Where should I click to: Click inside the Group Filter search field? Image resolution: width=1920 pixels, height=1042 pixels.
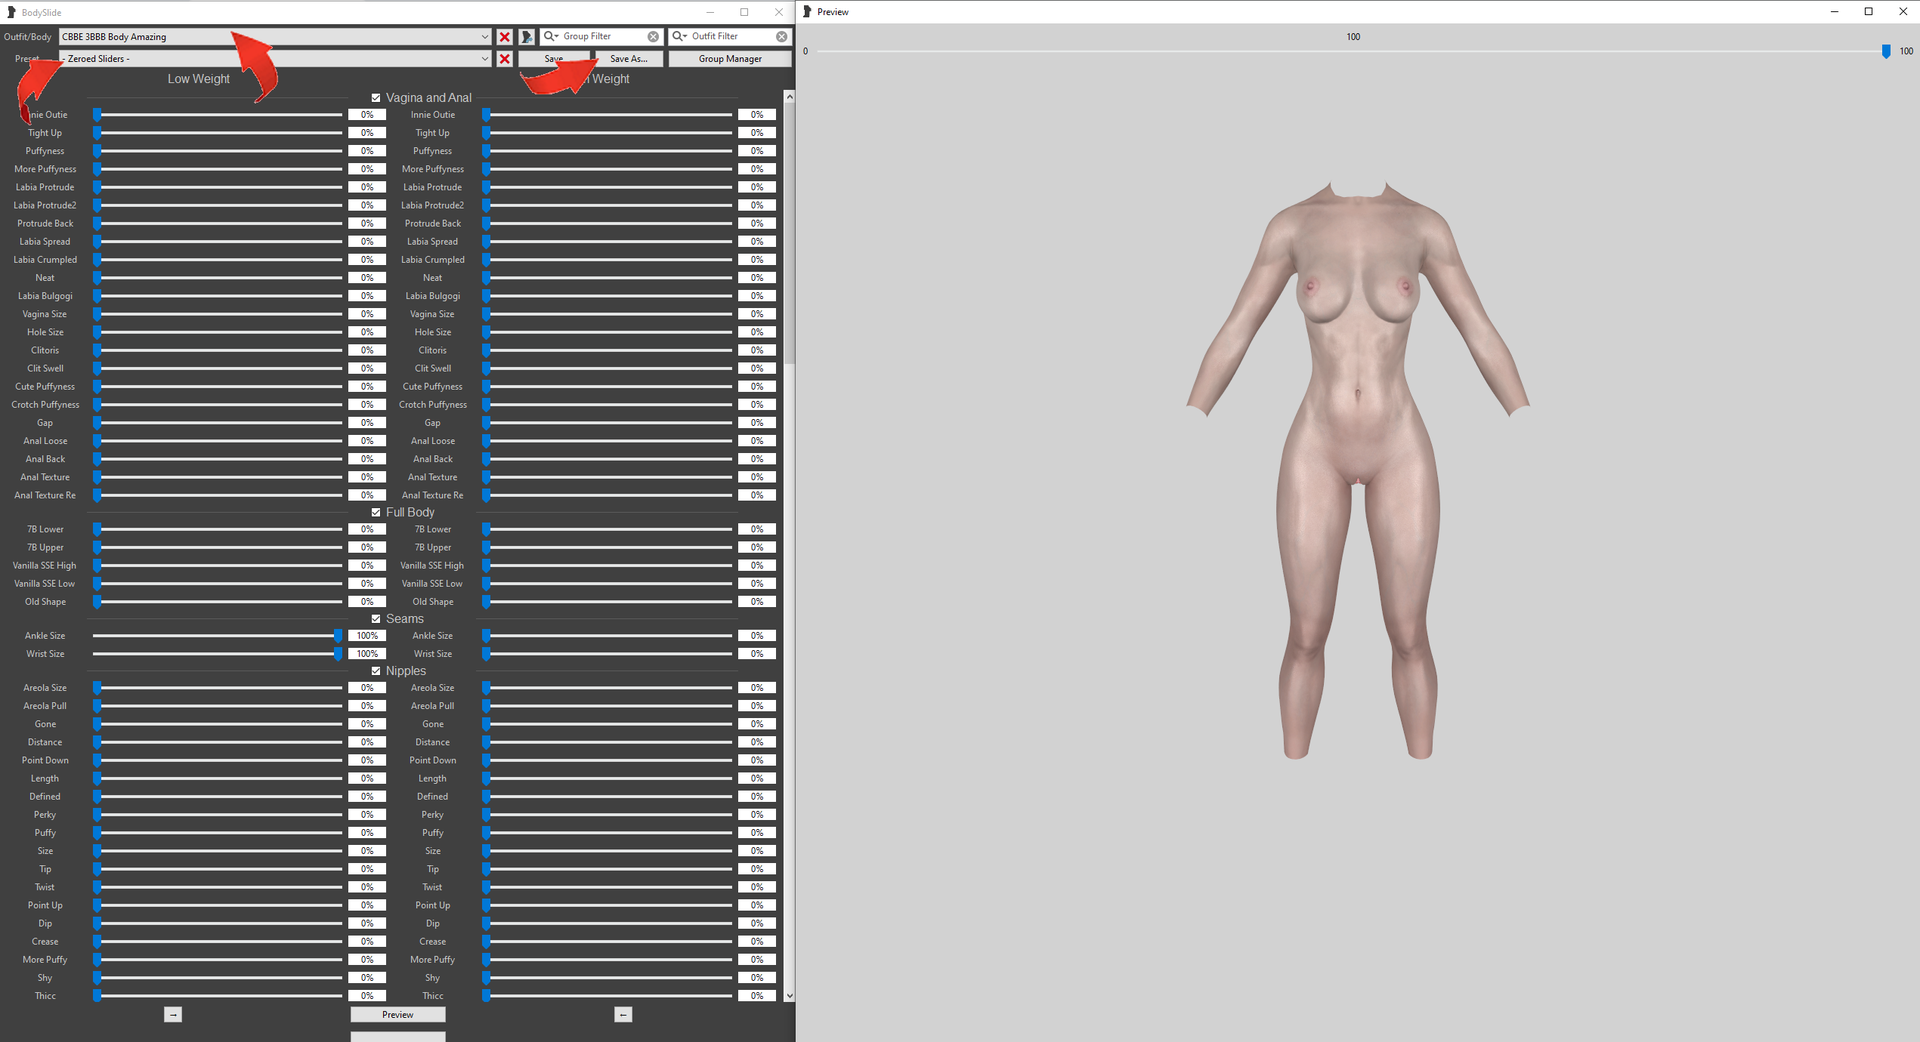click(x=603, y=36)
